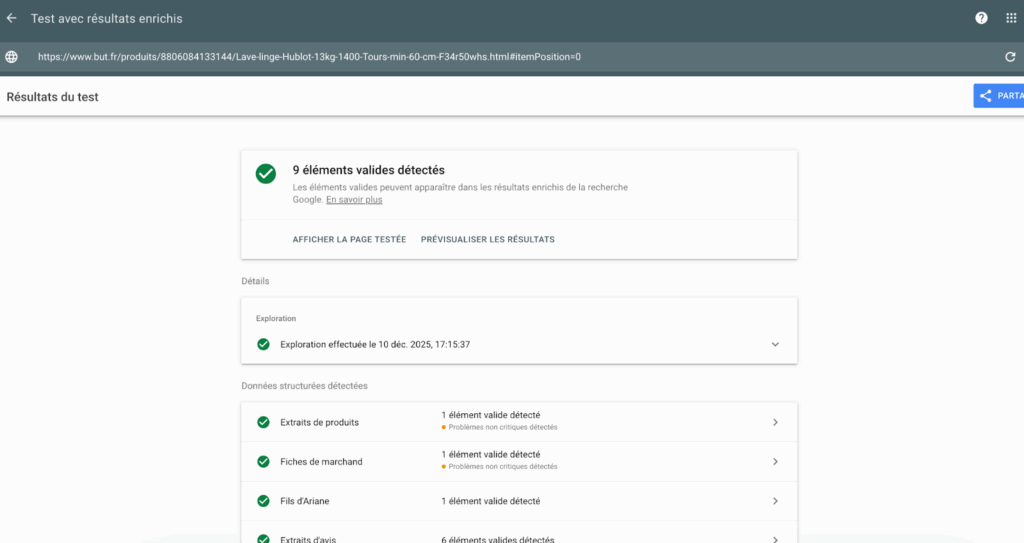1024x543 pixels.
Task: Click the back arrow icon
Action: pos(12,19)
